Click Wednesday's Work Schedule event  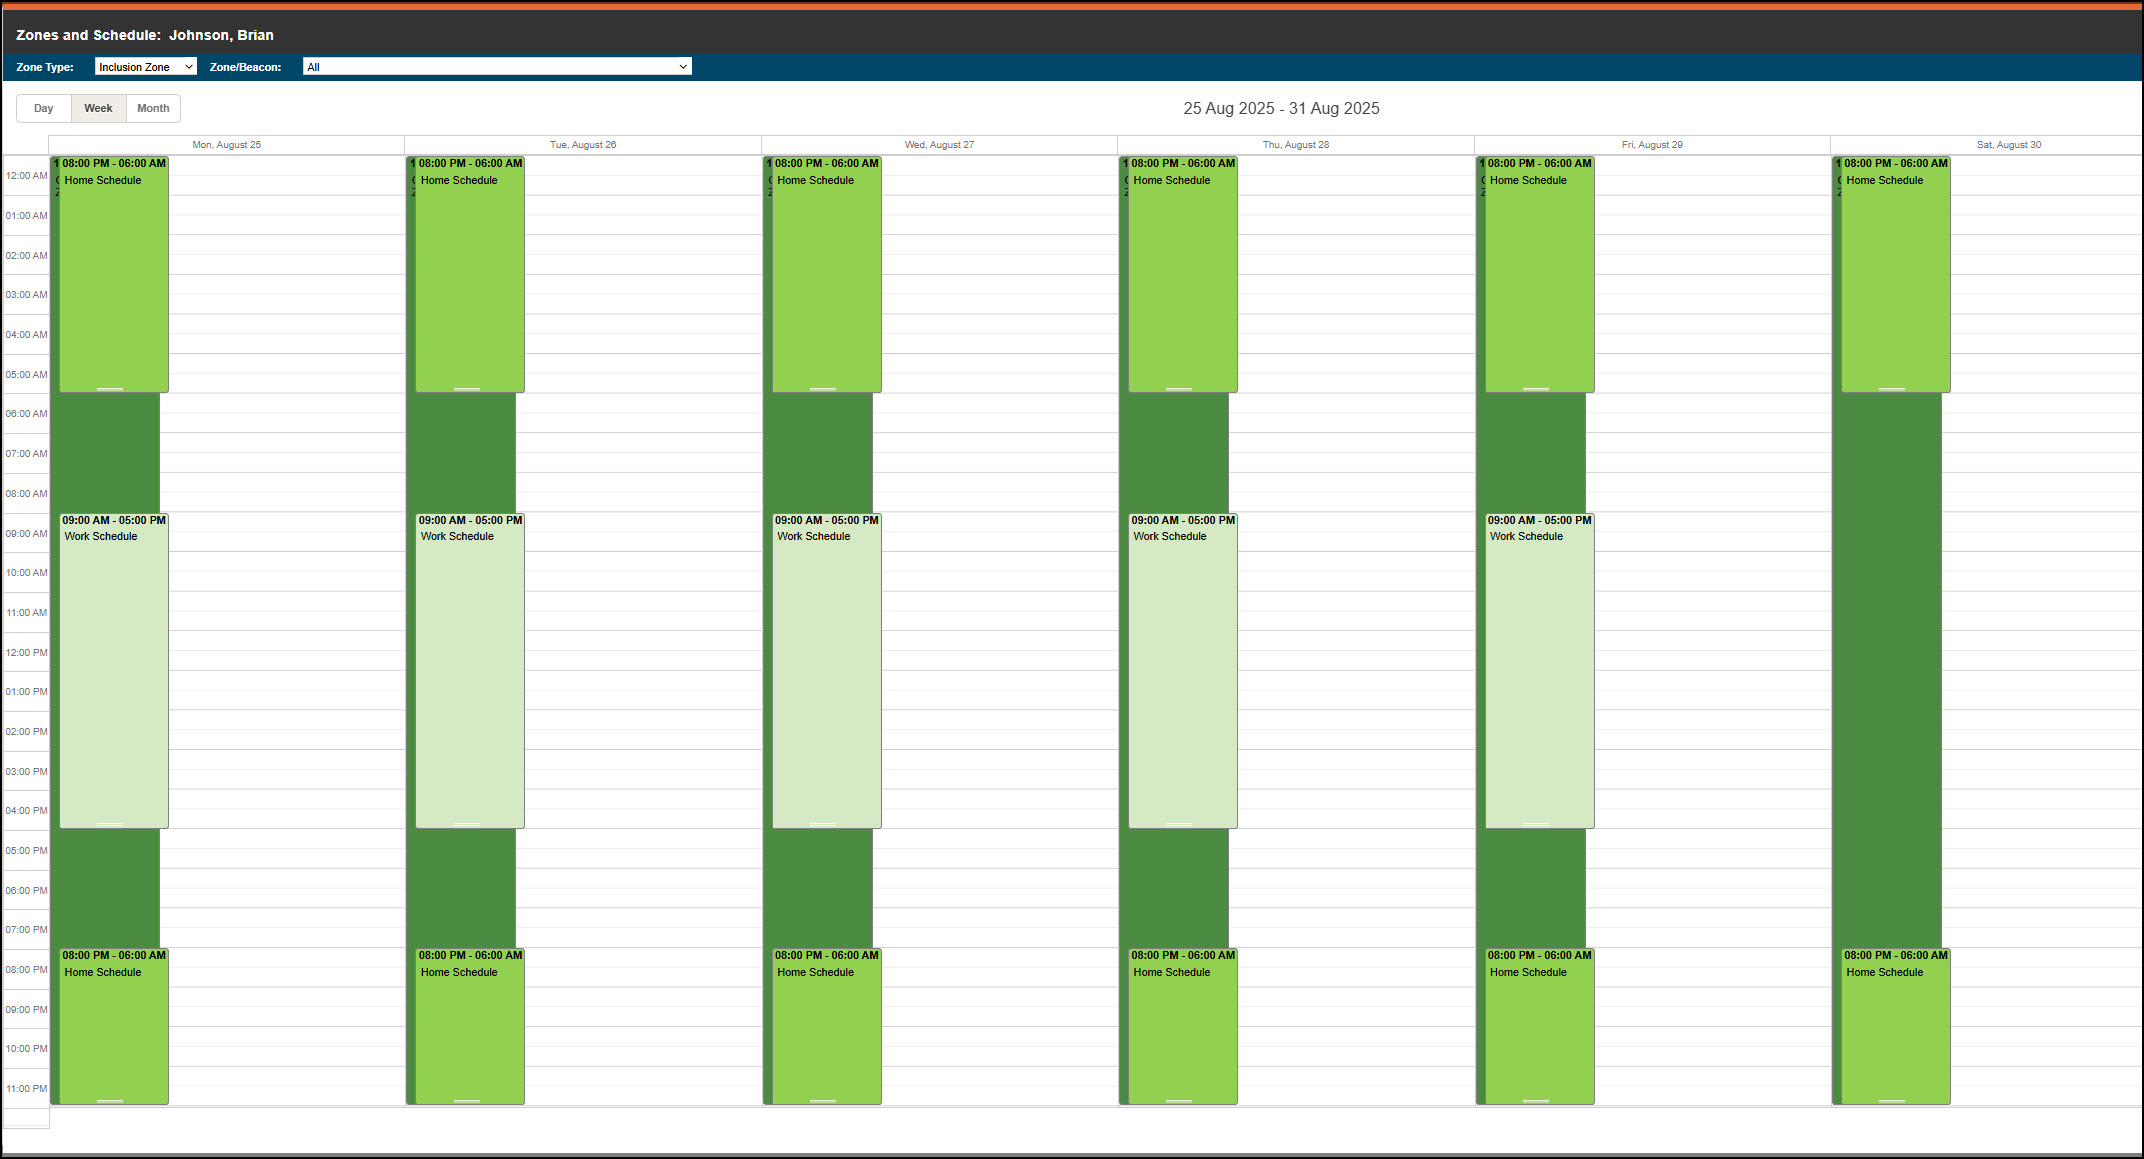coord(826,670)
